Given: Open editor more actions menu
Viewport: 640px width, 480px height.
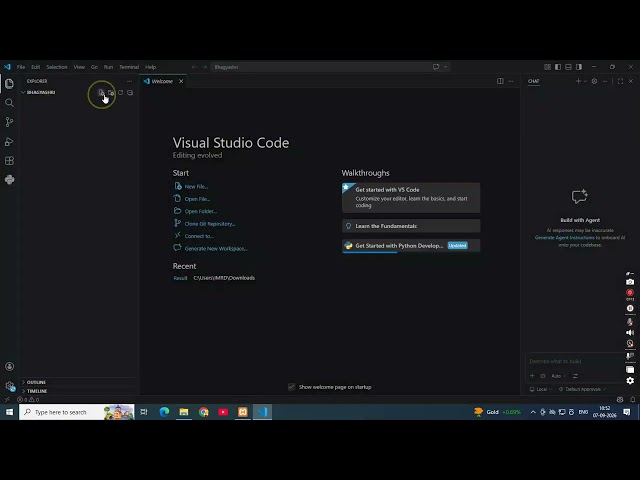Looking at the screenshot, I should click(x=511, y=81).
